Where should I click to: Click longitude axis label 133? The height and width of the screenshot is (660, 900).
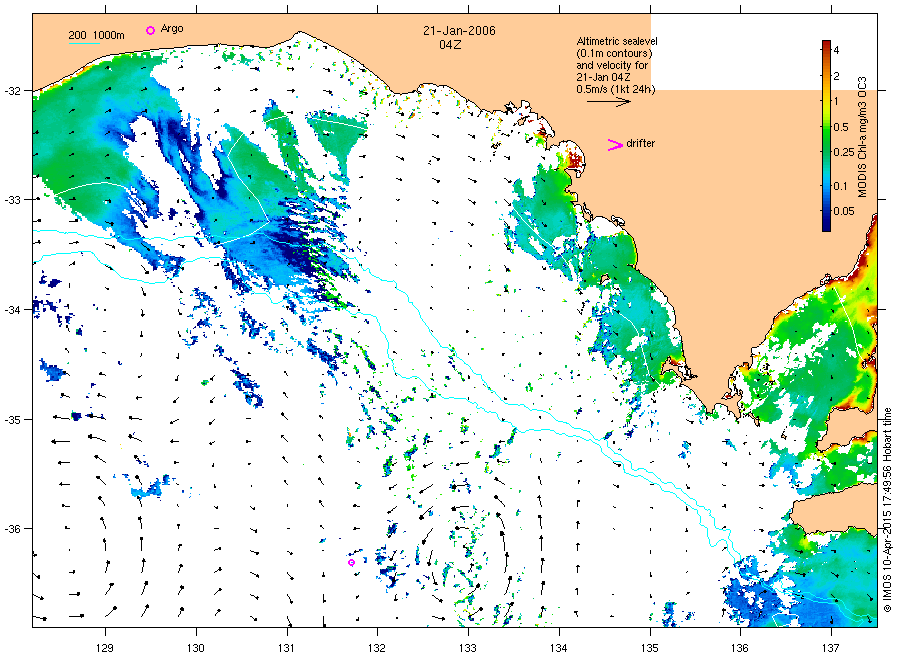coord(468,648)
